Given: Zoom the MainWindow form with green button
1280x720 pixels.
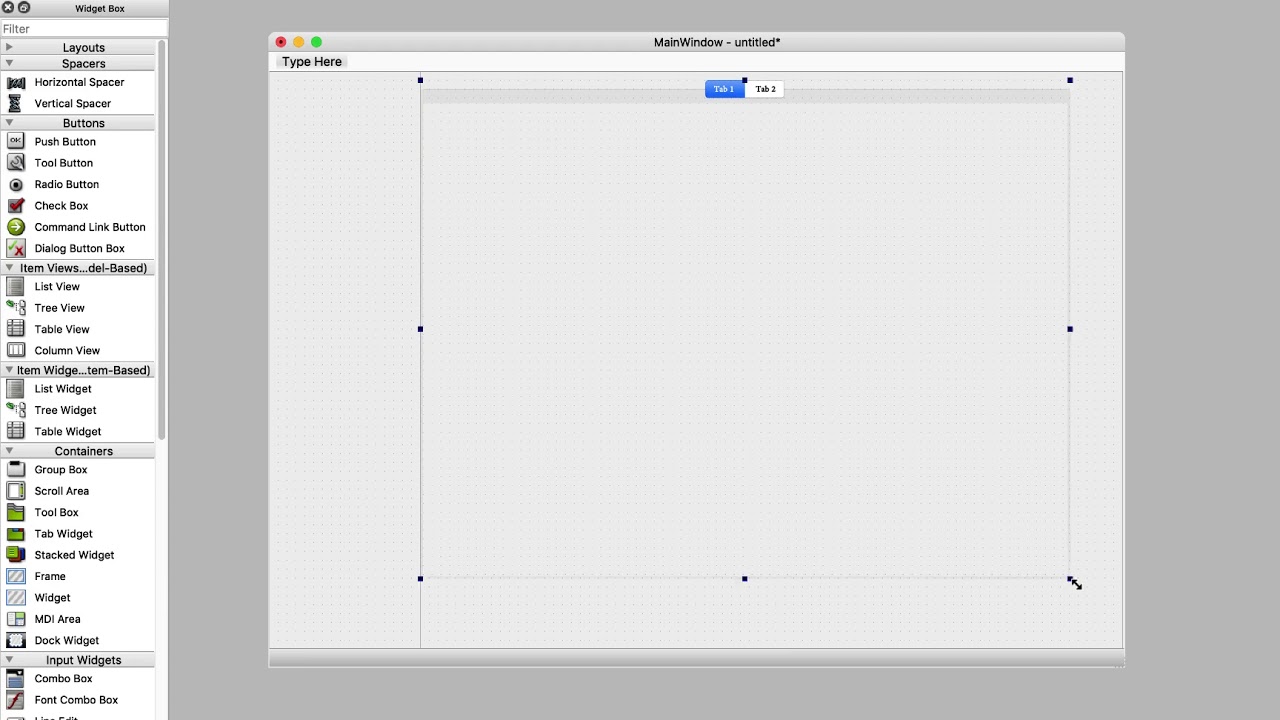Looking at the screenshot, I should 317,42.
